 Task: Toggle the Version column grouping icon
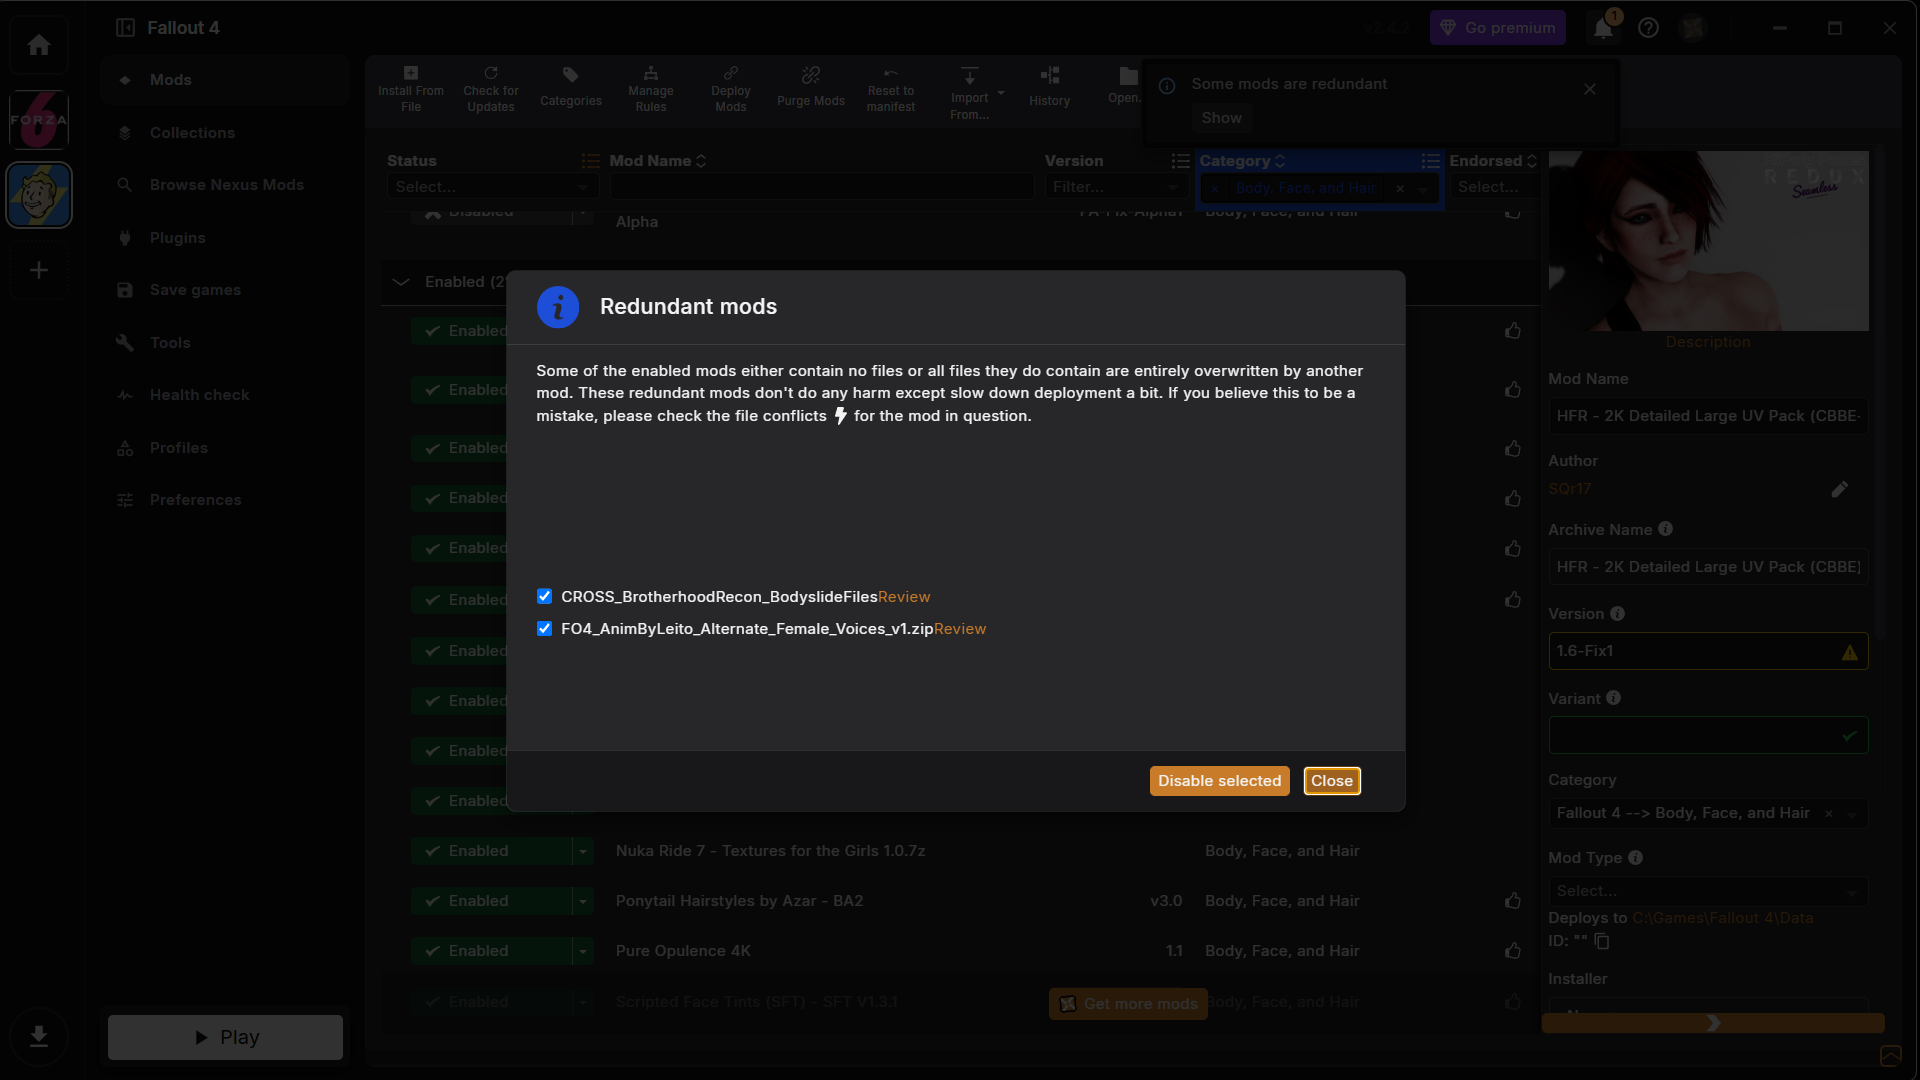click(x=1180, y=161)
